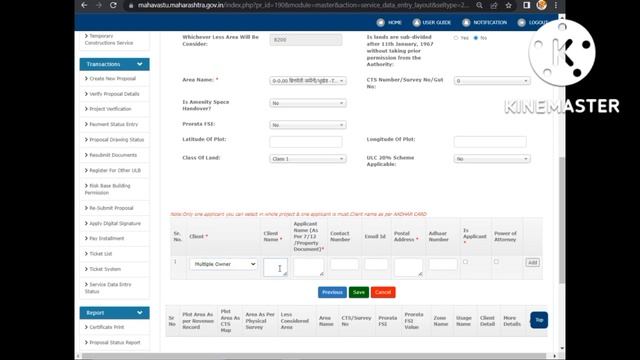Viewport: 640px width, 360px height.
Task: Click share page icon in address bar
Action: [x=494, y=5]
